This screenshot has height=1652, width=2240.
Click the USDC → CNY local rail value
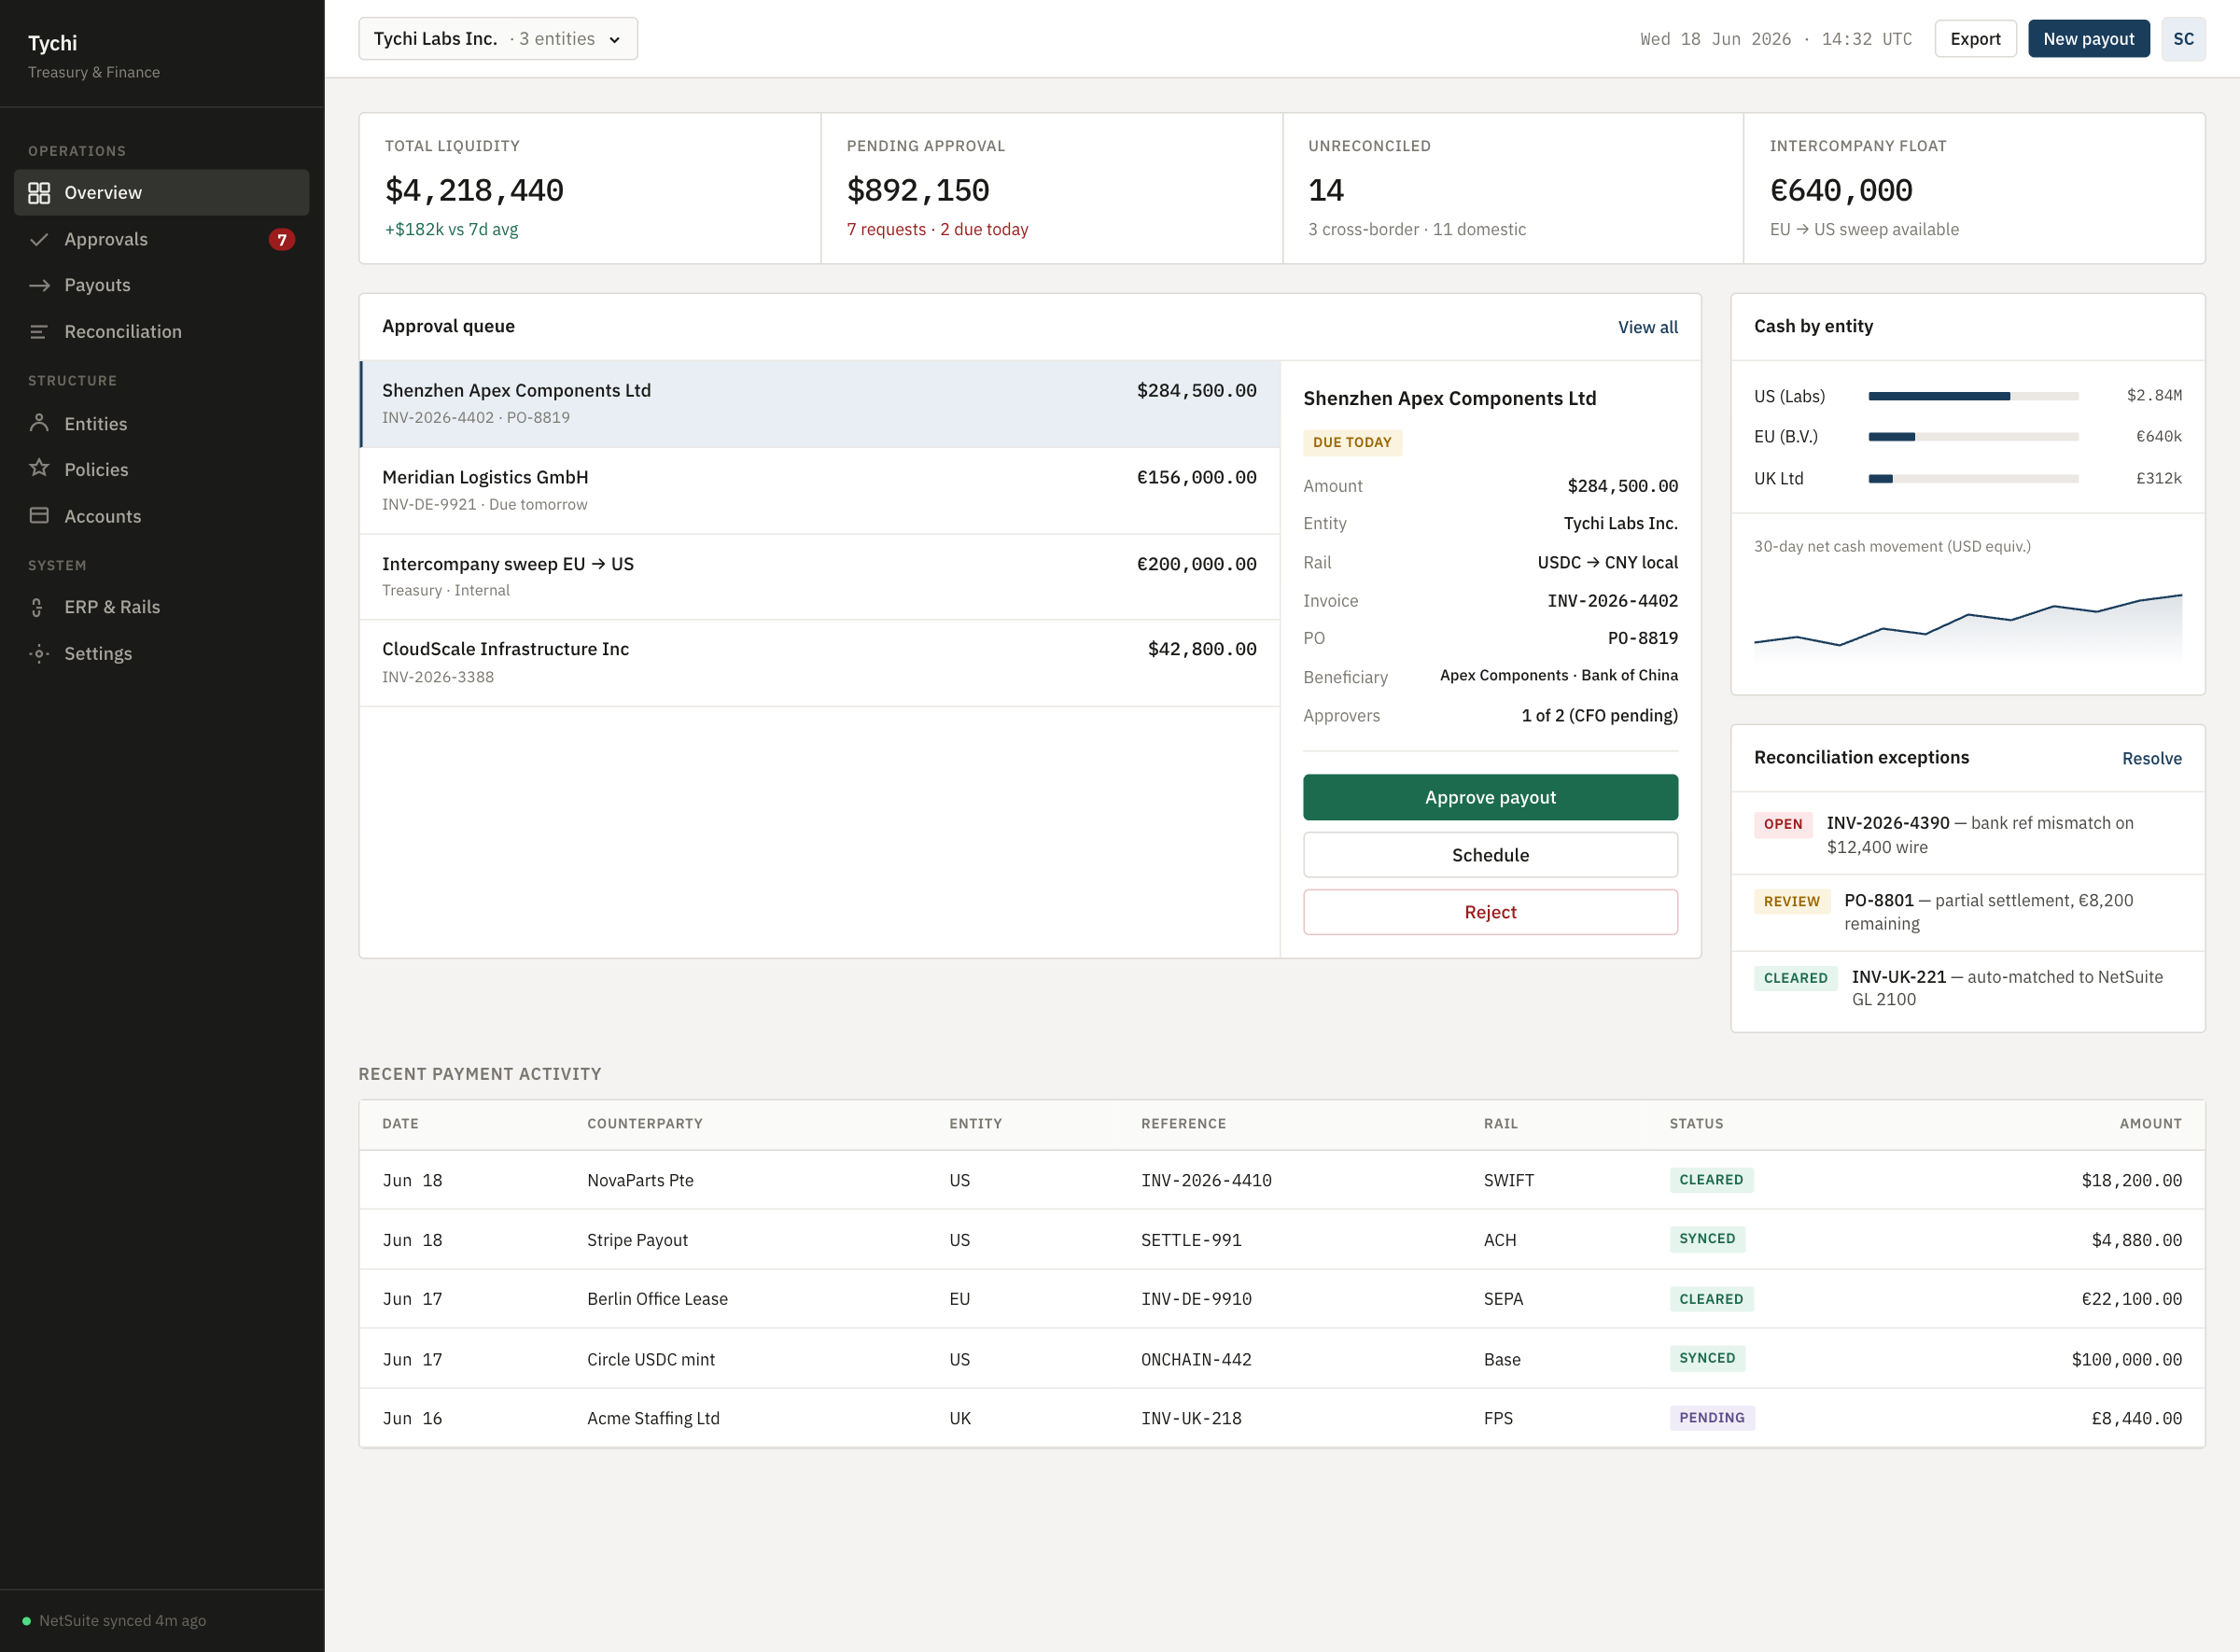coord(1607,562)
